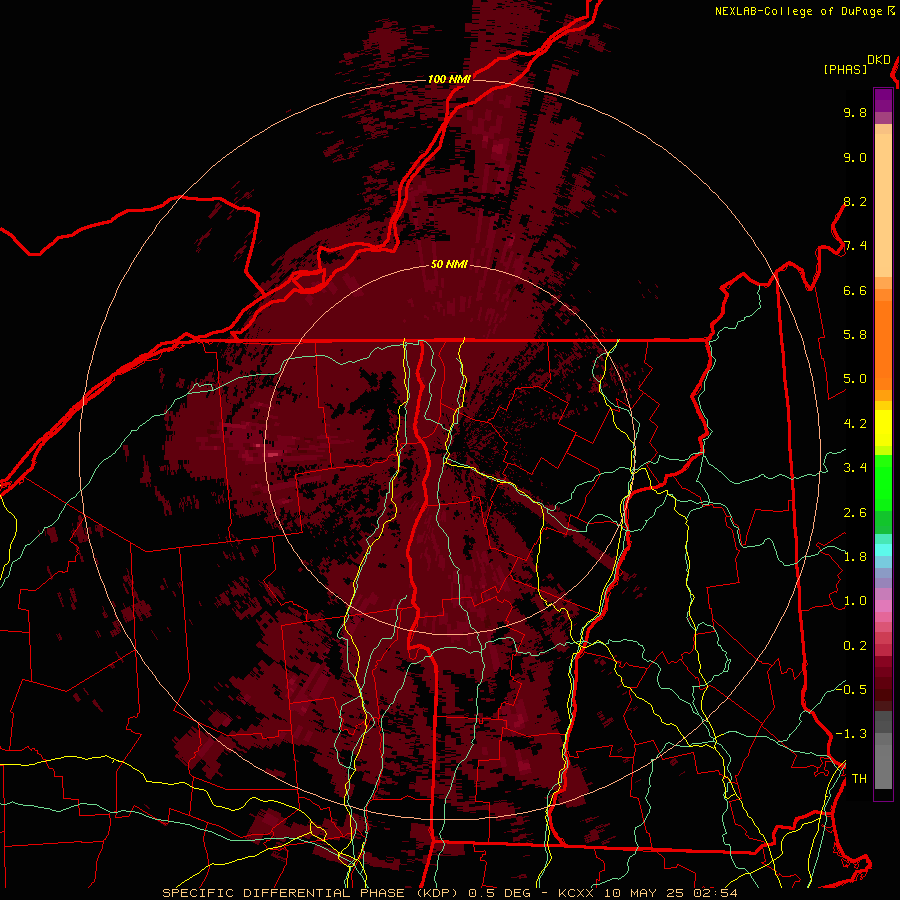900x900 pixels.
Task: Click the 1.8 legend value
Action: tap(855, 557)
